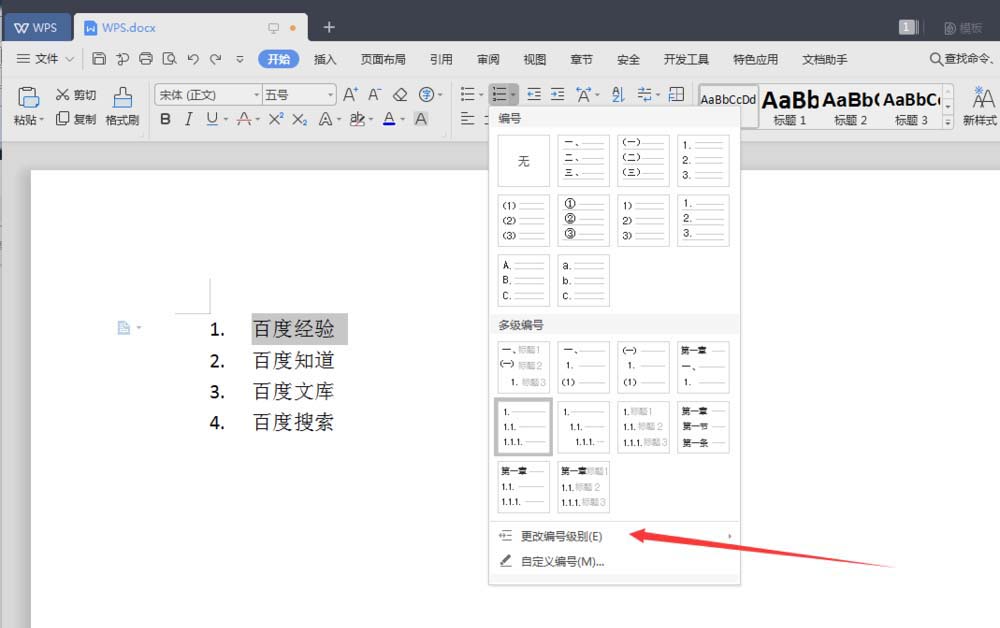This screenshot has height=628, width=1000.
Task: Click the Print icon in quick toolbar
Action: pos(146,59)
